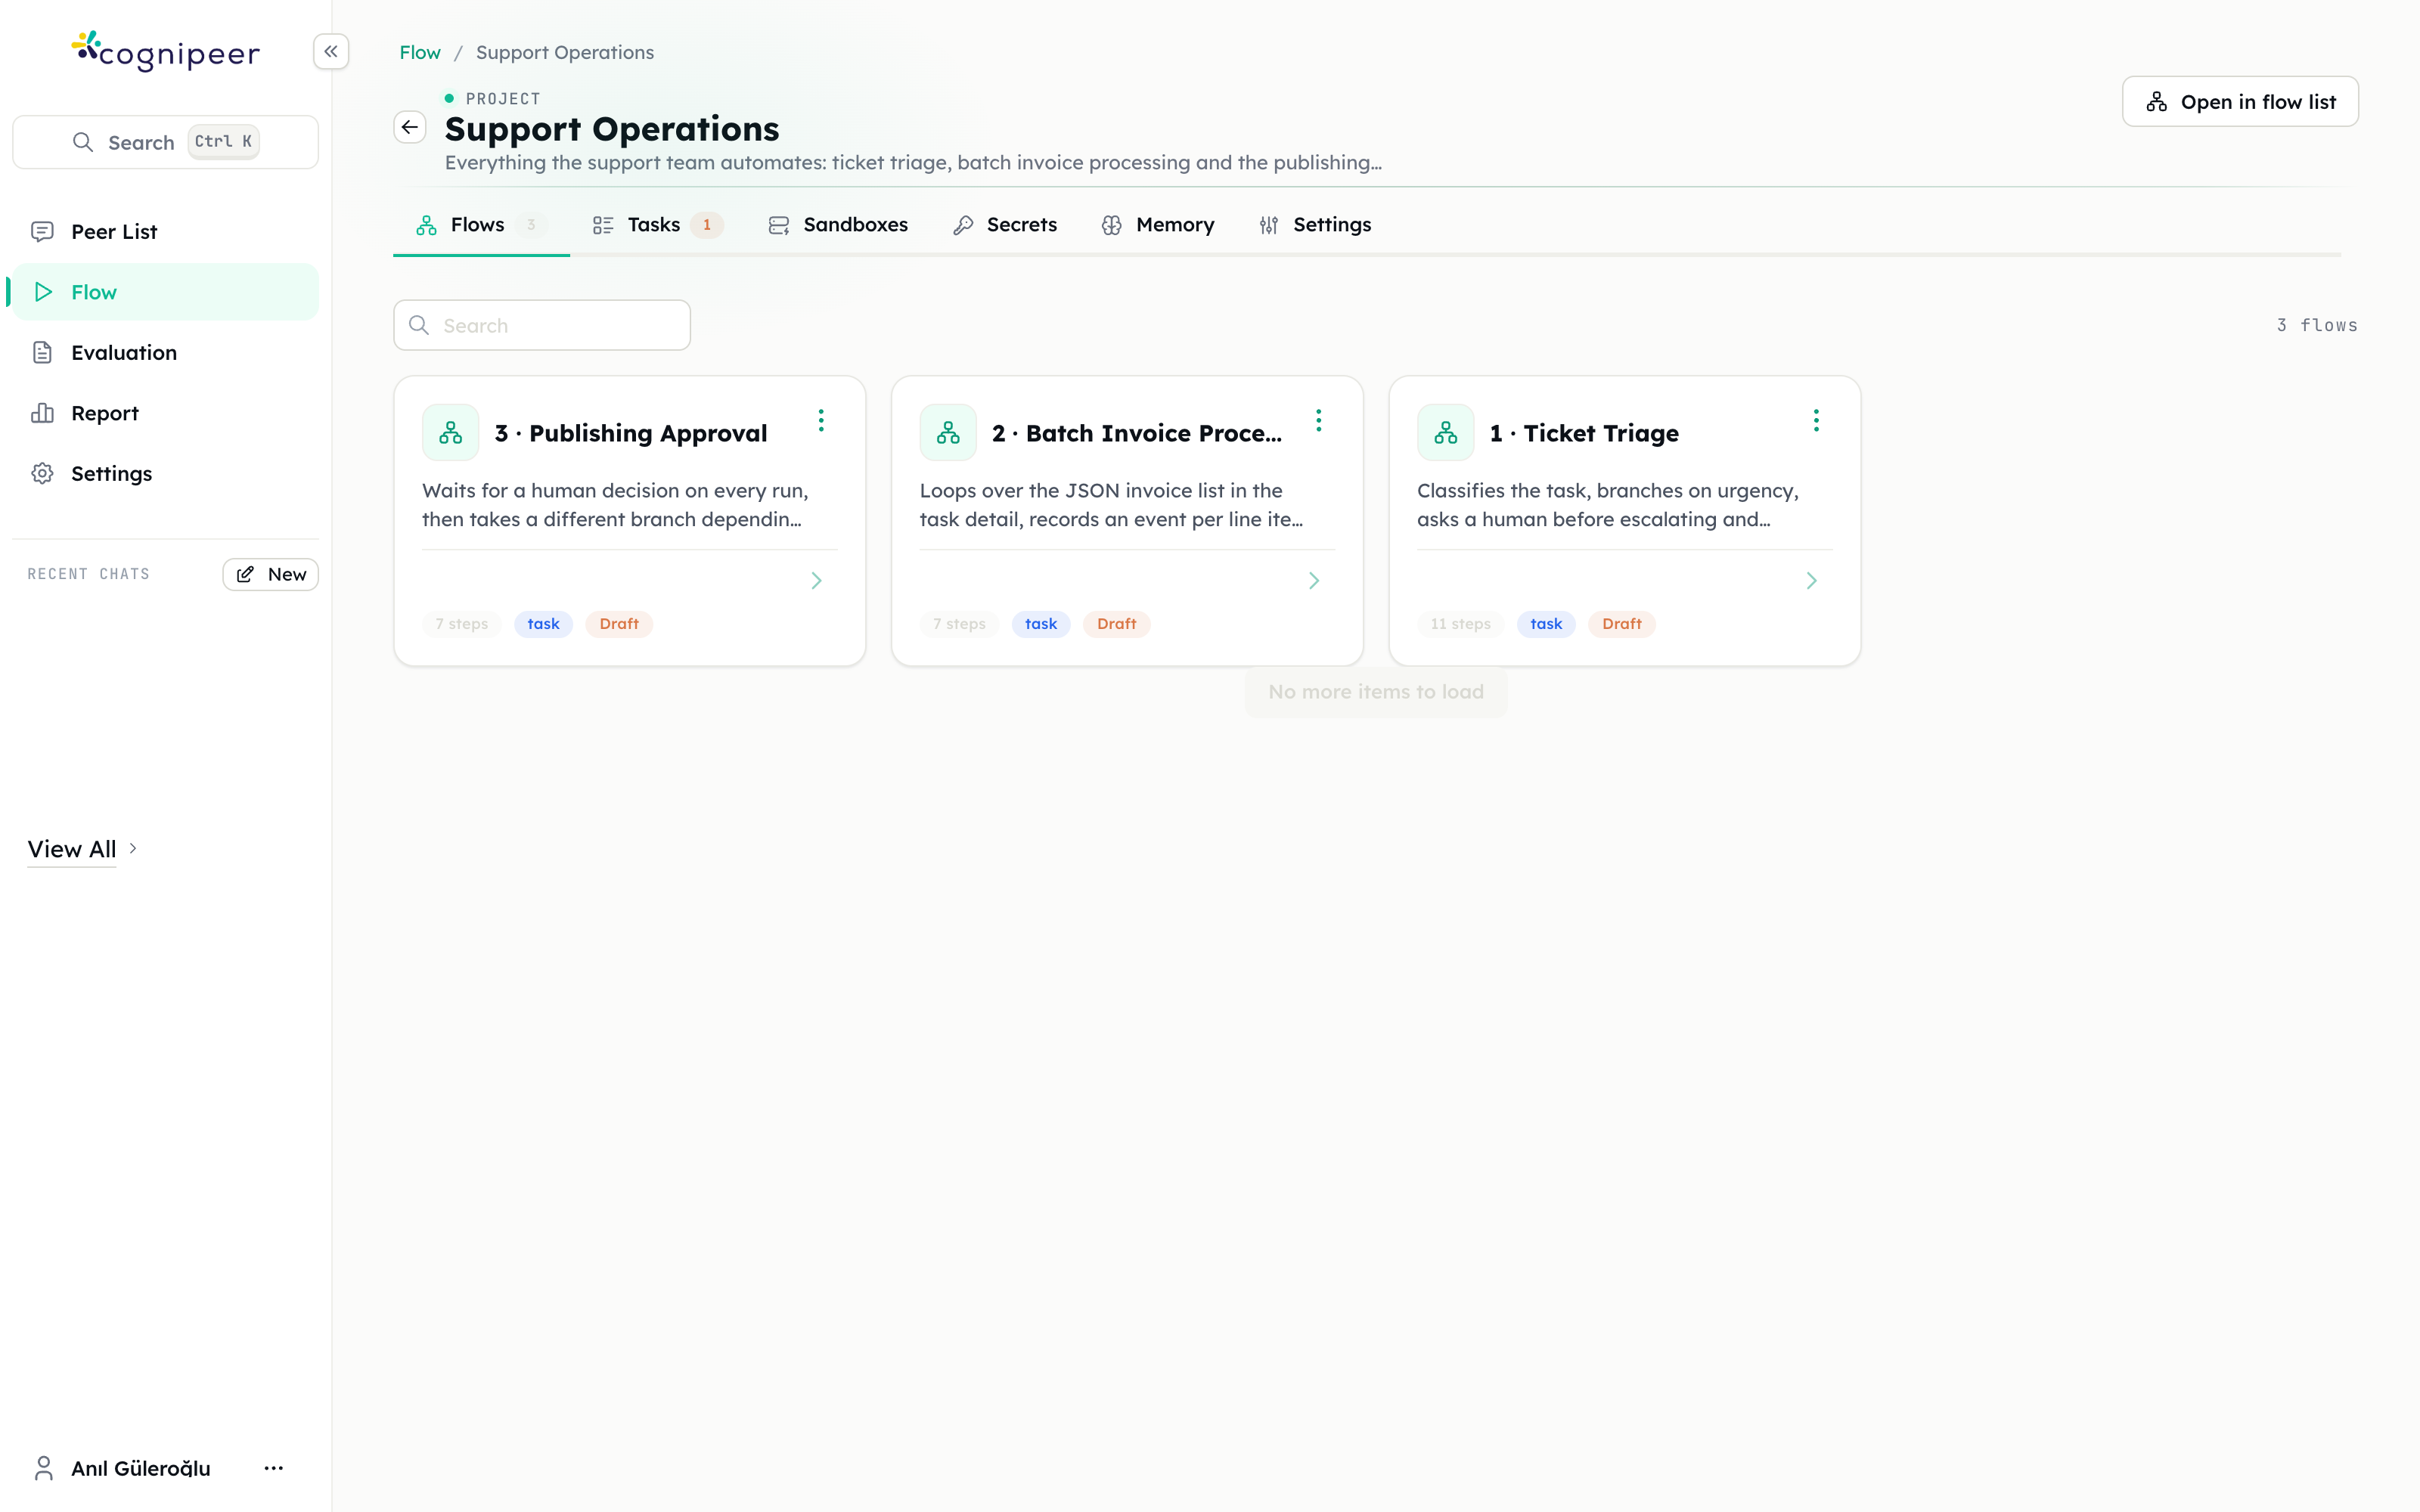
Task: Open the project Settings tab
Action: (x=1315, y=225)
